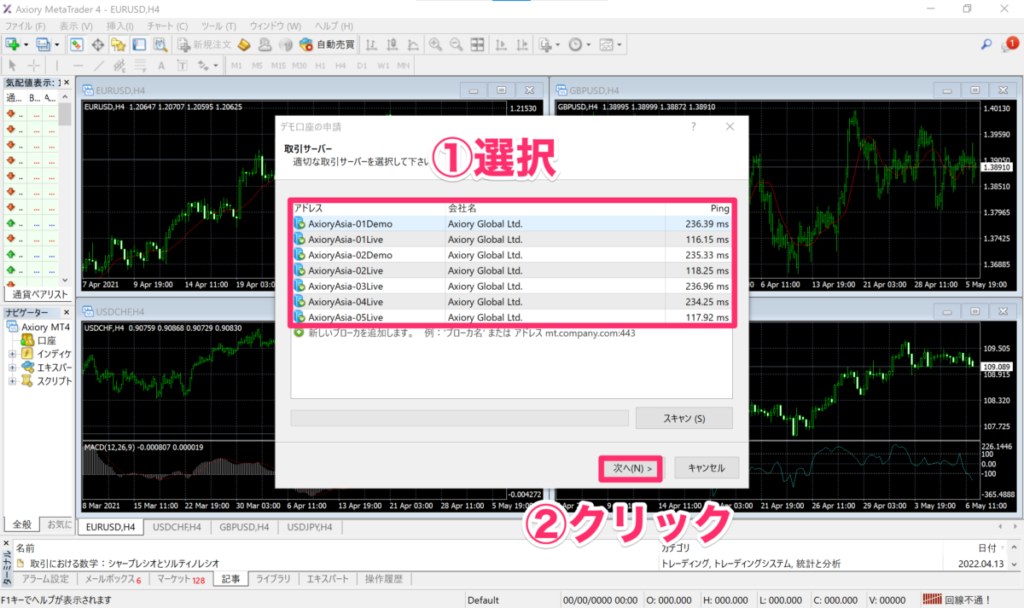1024x608 pixels.
Task: Click the 回線不通 connection status indicator
Action: (957, 600)
